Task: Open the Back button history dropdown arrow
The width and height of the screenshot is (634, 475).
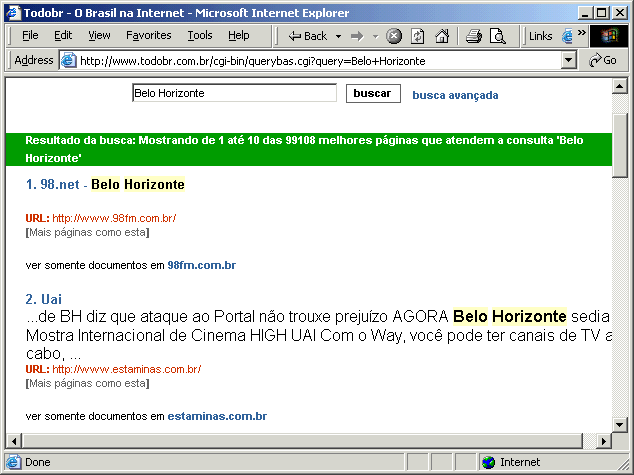Action: pos(338,36)
